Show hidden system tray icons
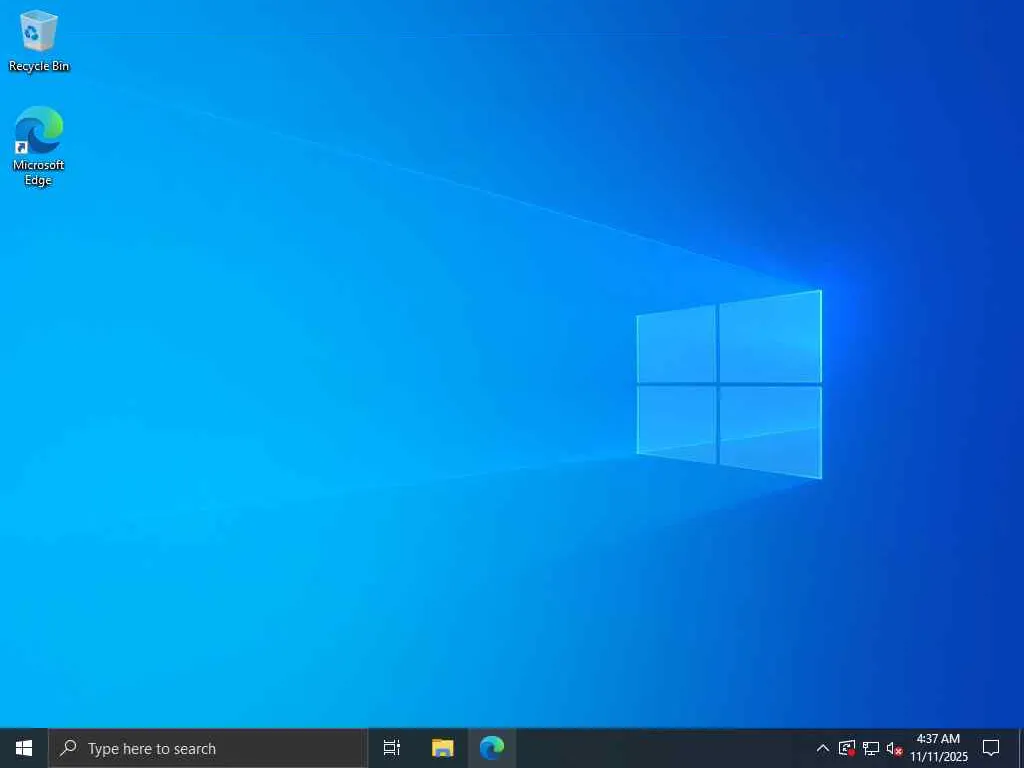This screenshot has width=1024, height=768. tap(823, 748)
